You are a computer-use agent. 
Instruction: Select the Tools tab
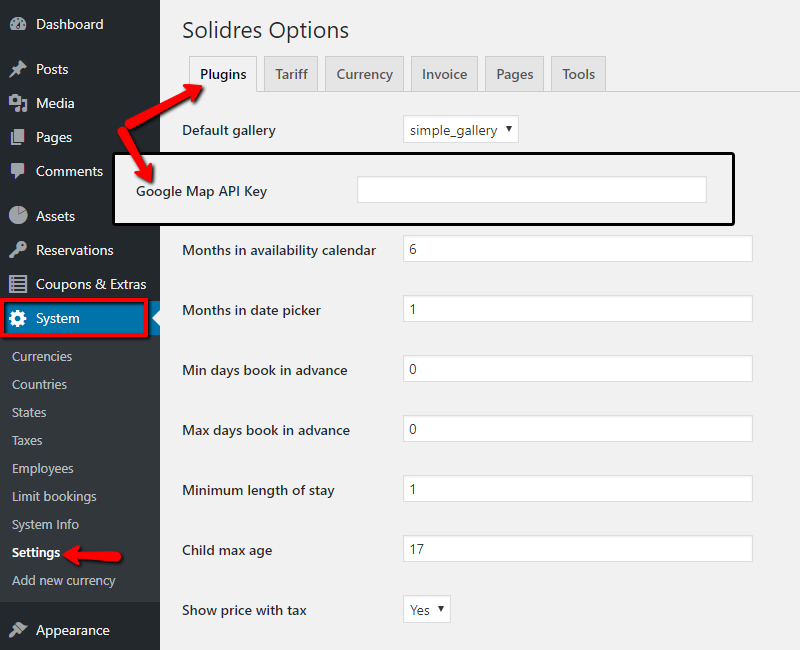point(577,73)
